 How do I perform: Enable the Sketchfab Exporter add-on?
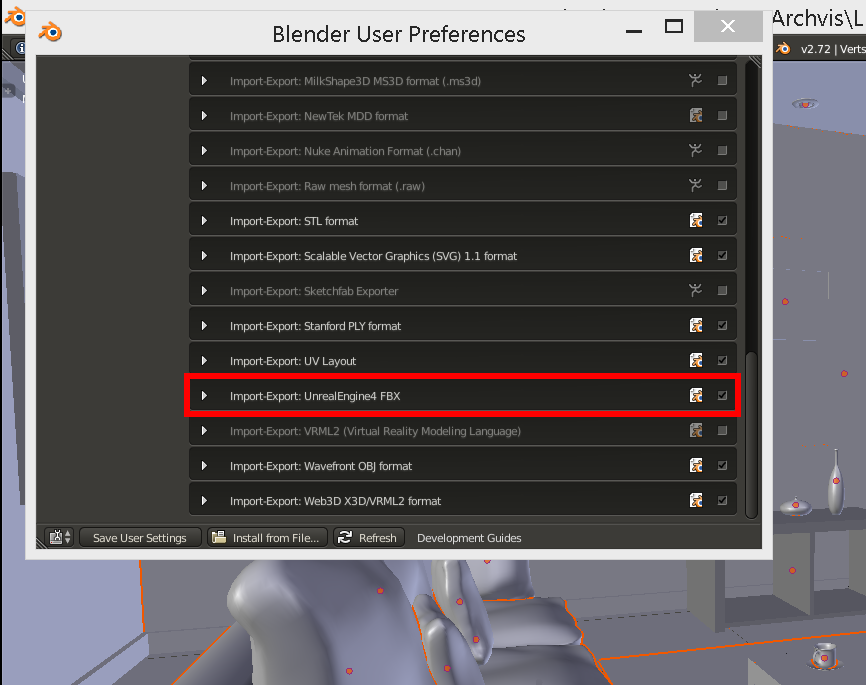pyautogui.click(x=722, y=290)
